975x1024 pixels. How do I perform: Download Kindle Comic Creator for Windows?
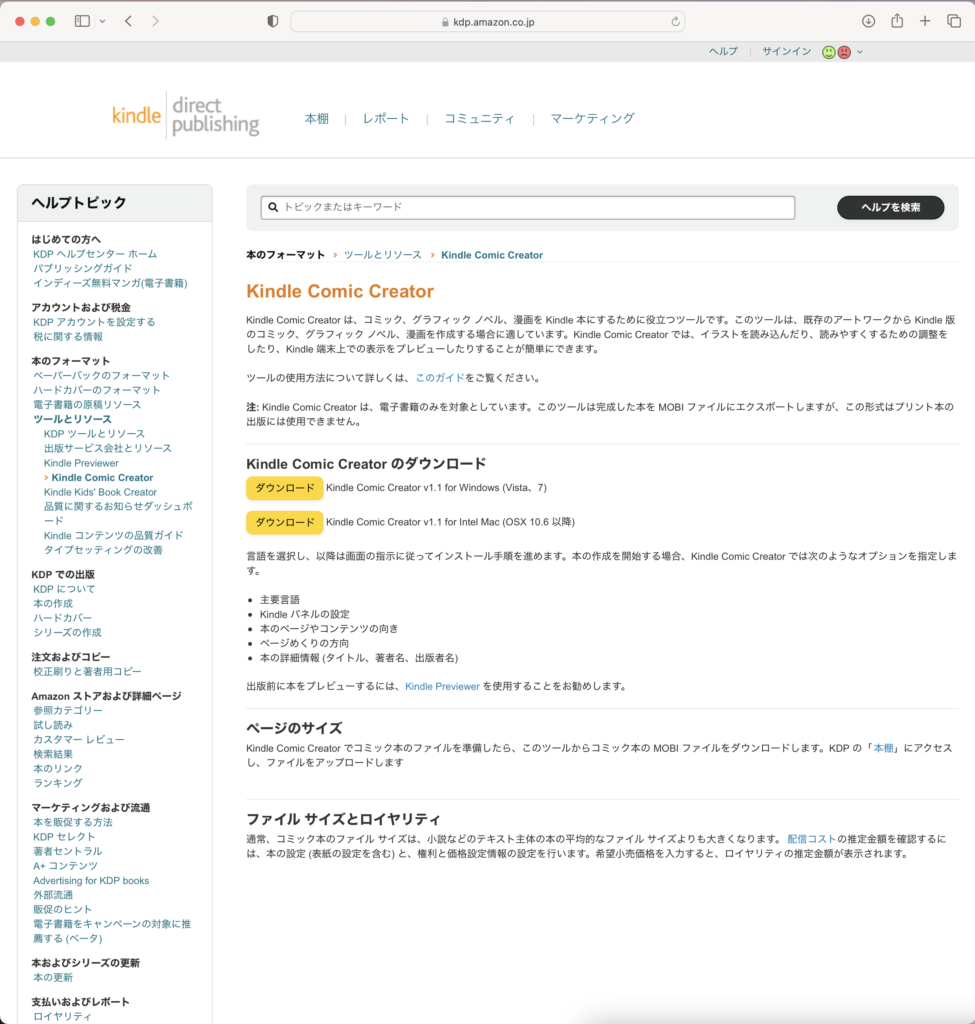(x=284, y=488)
